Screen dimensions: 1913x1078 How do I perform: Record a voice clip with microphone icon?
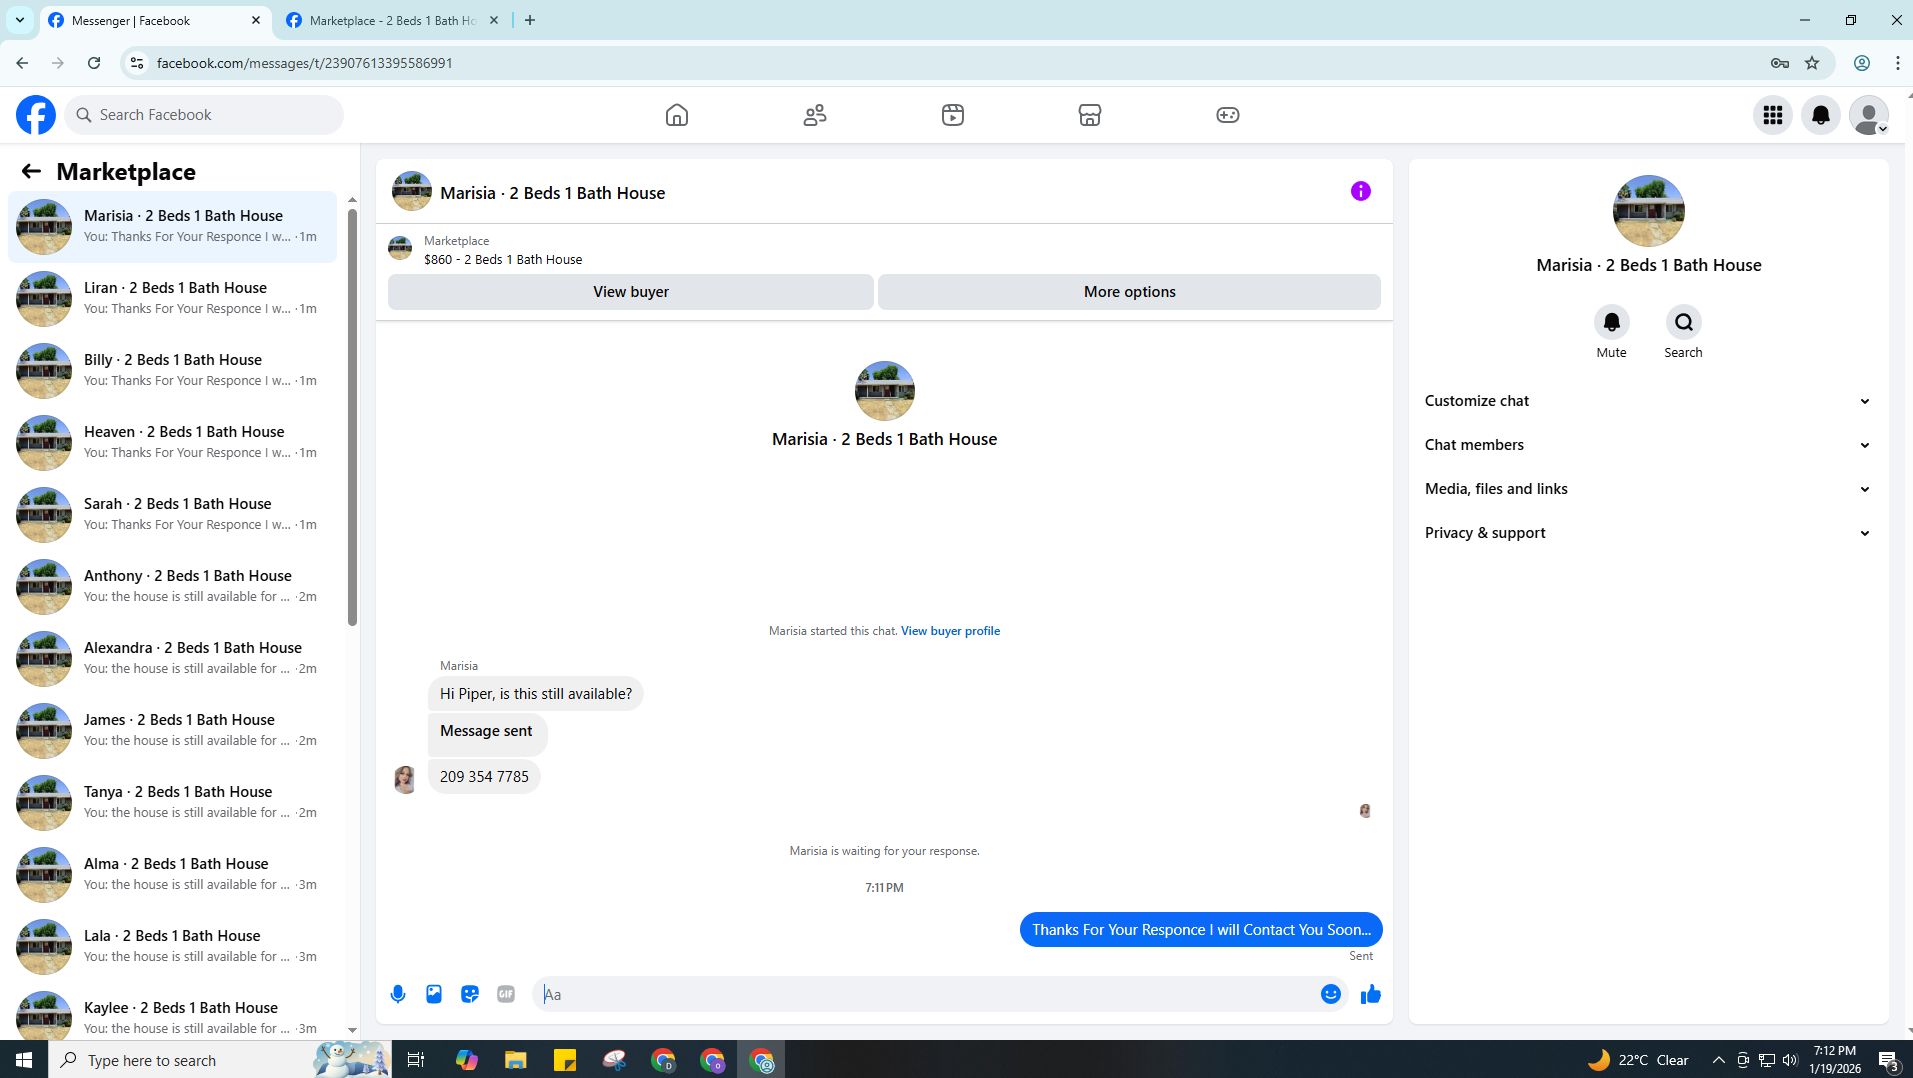[398, 994]
